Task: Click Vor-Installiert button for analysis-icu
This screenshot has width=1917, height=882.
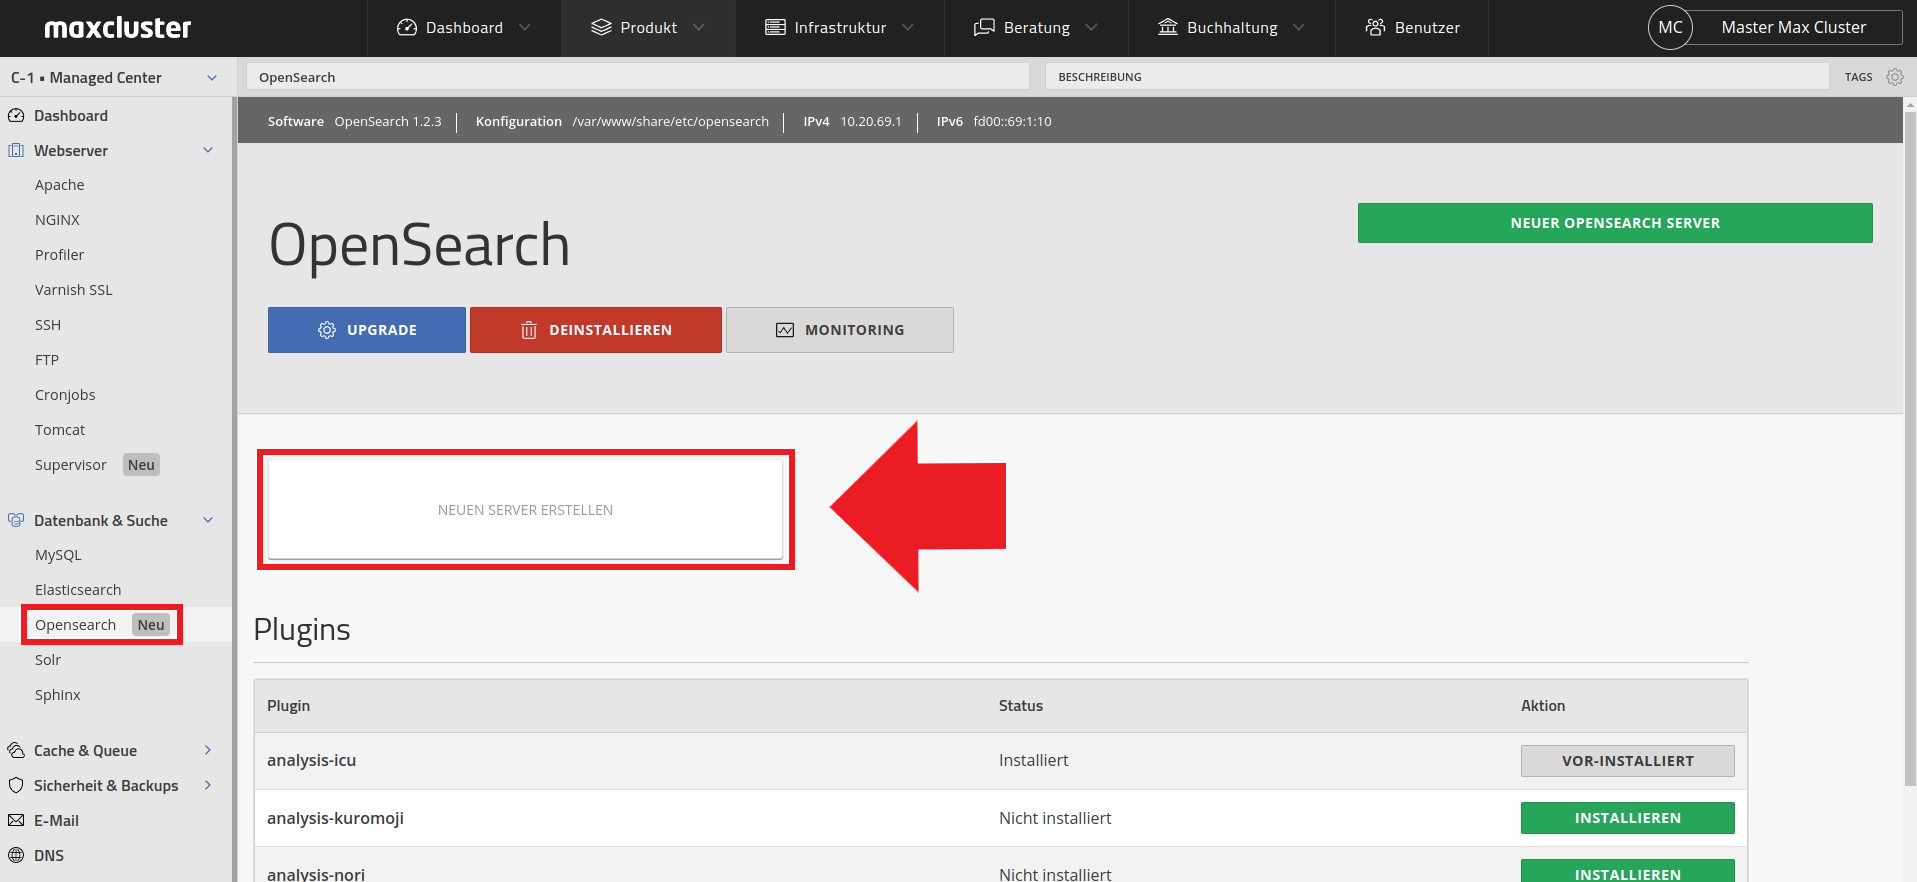Action: click(1628, 761)
